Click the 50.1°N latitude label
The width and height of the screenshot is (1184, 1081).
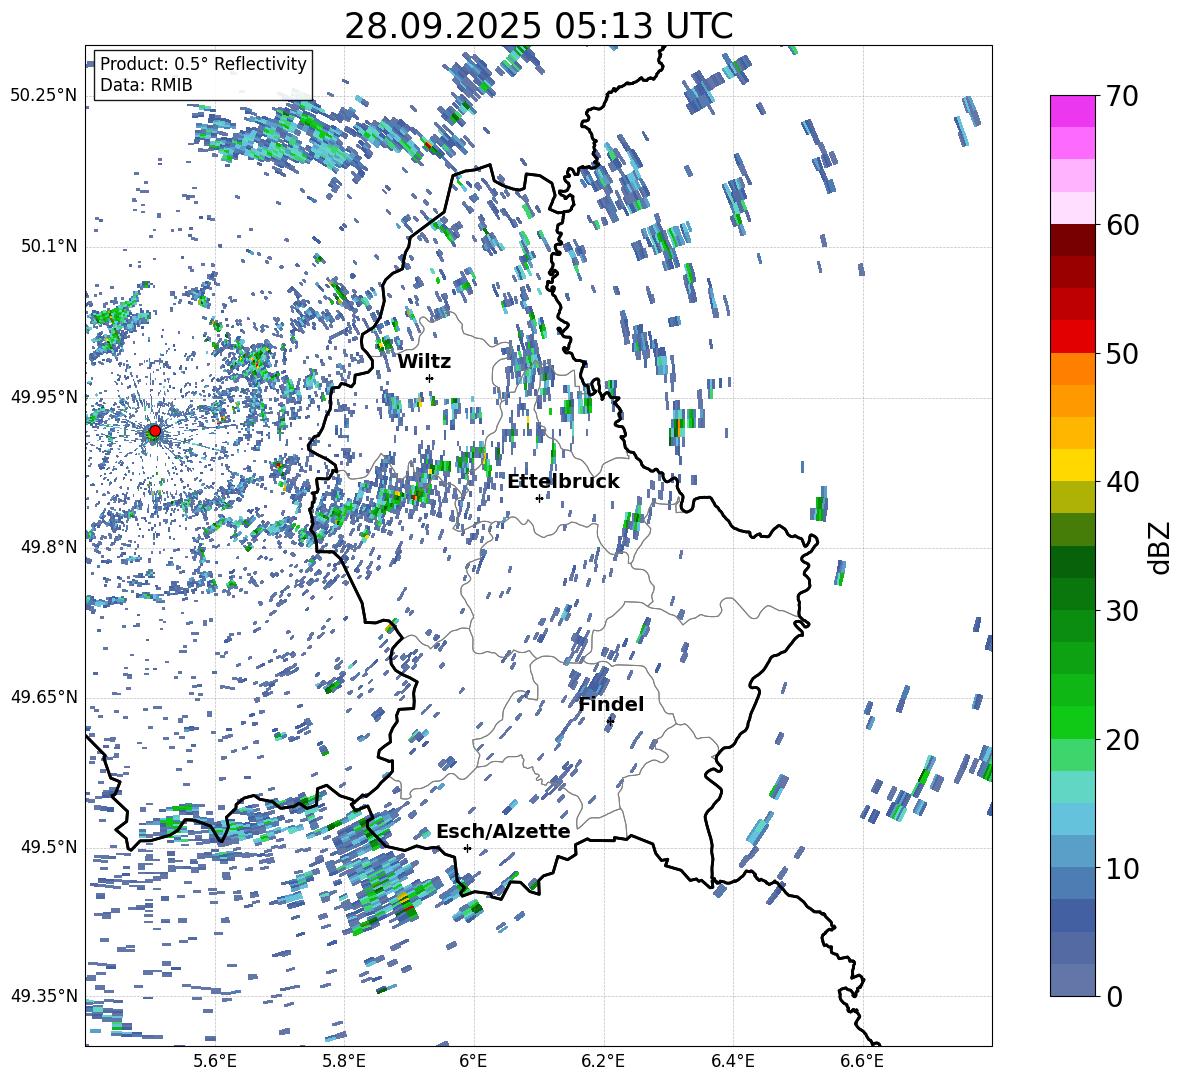pos(50,247)
